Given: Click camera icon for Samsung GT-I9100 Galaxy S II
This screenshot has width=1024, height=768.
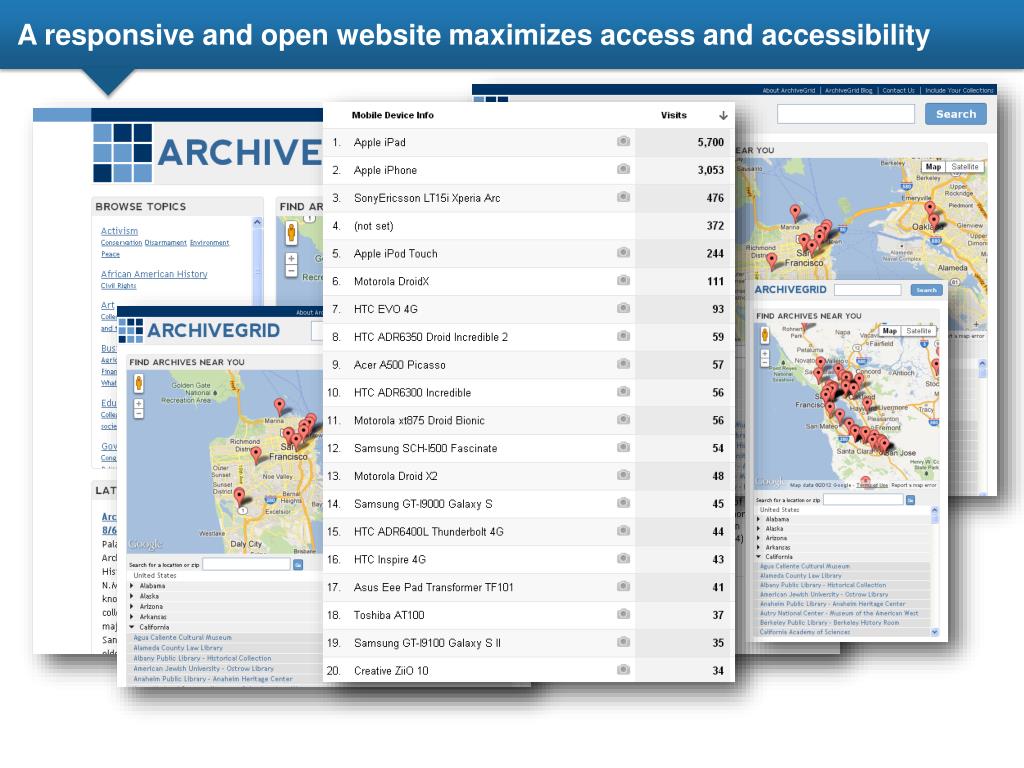Looking at the screenshot, I should [x=624, y=642].
